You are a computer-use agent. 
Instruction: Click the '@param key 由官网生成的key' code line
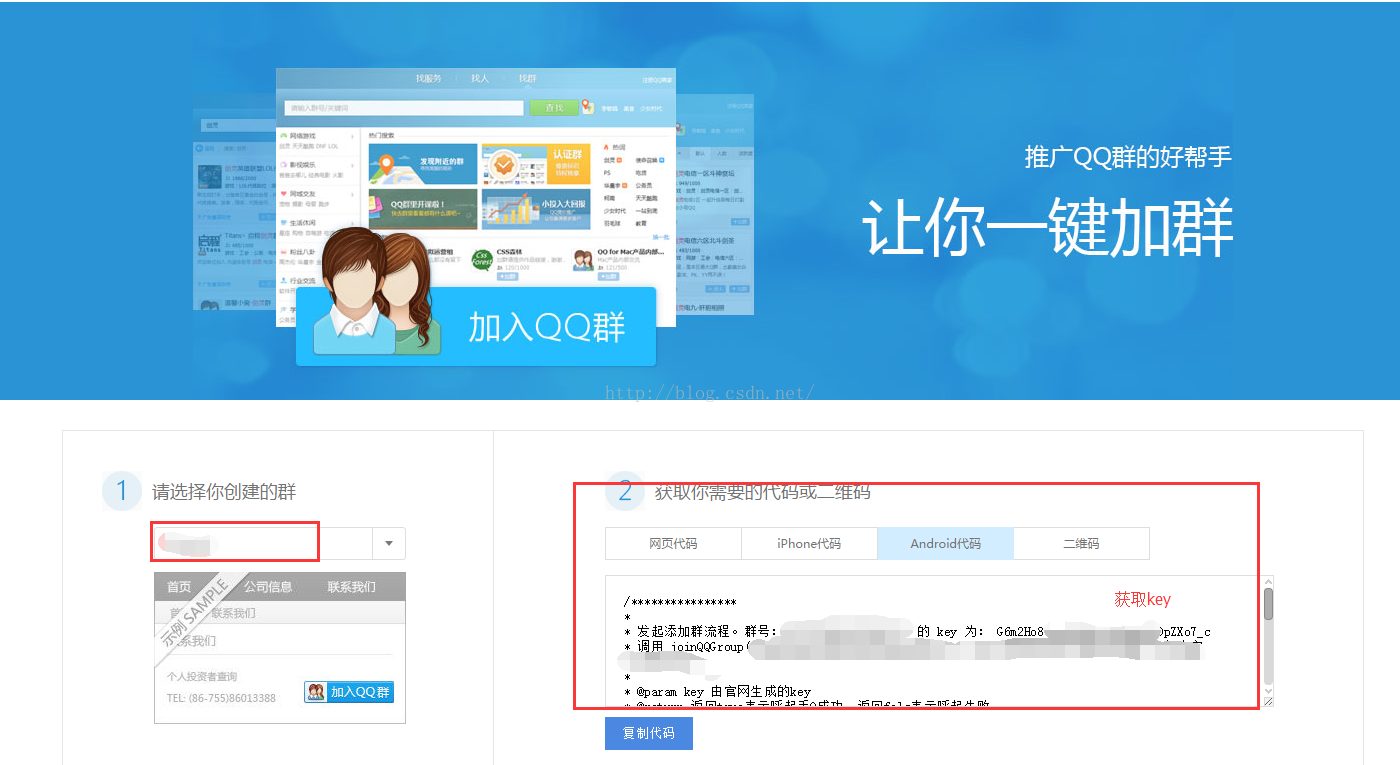pyautogui.click(x=717, y=692)
